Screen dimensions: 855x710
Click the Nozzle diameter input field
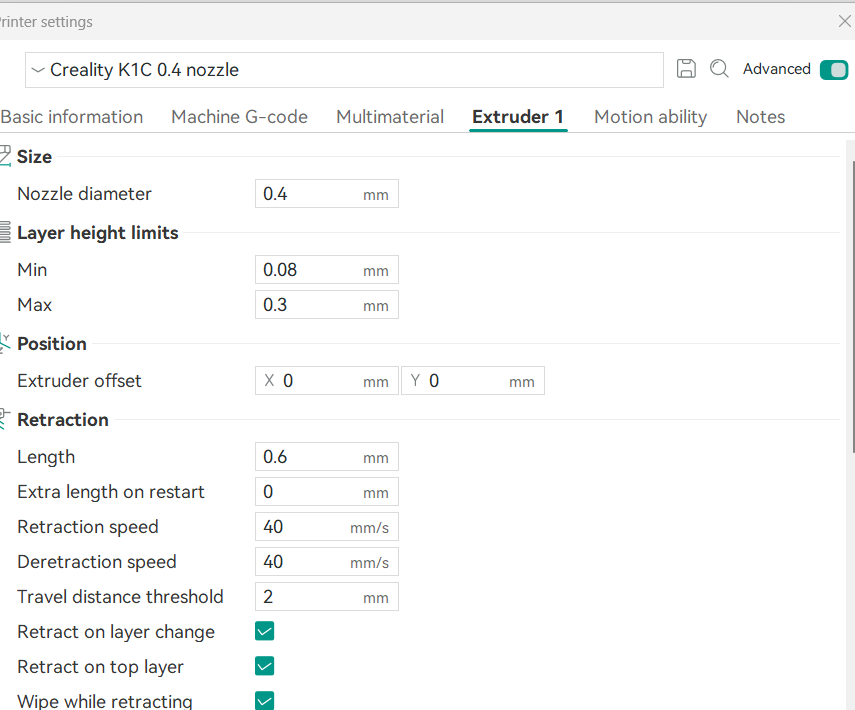(x=327, y=194)
